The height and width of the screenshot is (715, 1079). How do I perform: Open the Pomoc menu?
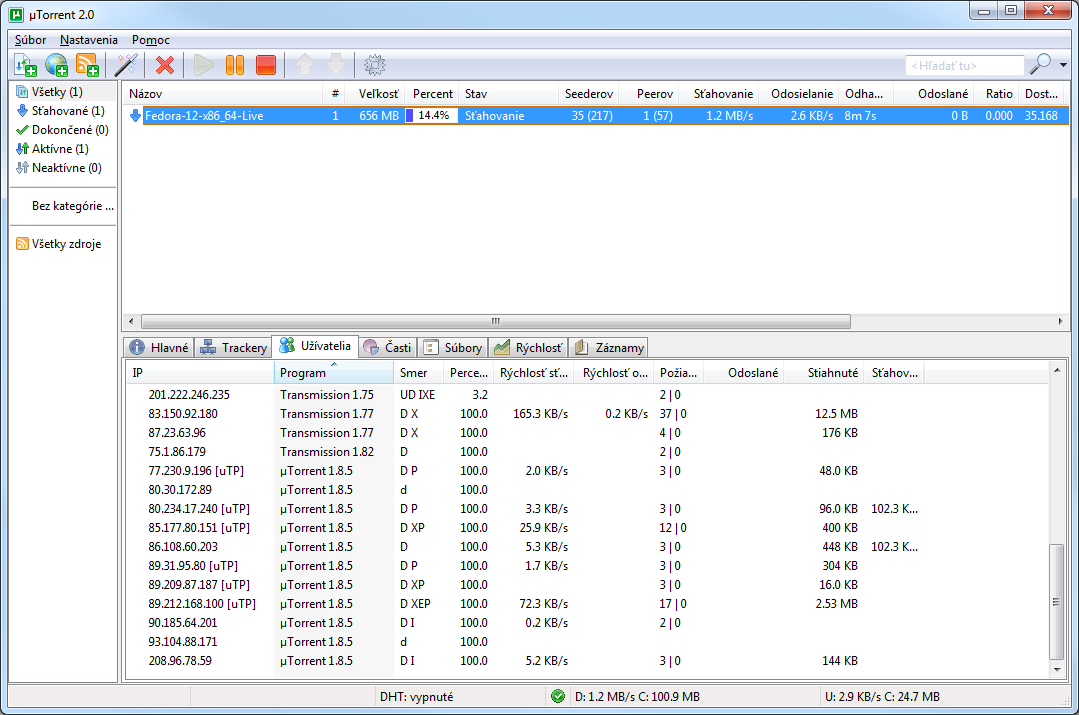click(151, 40)
